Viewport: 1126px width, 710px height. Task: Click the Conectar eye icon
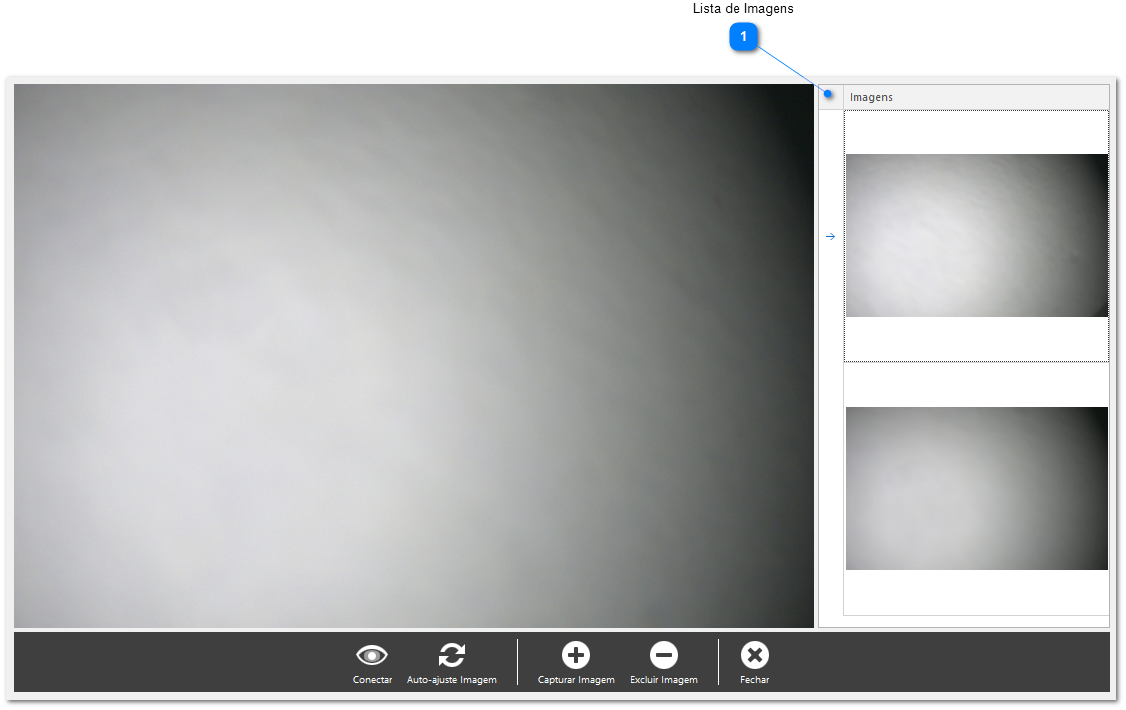coord(372,655)
